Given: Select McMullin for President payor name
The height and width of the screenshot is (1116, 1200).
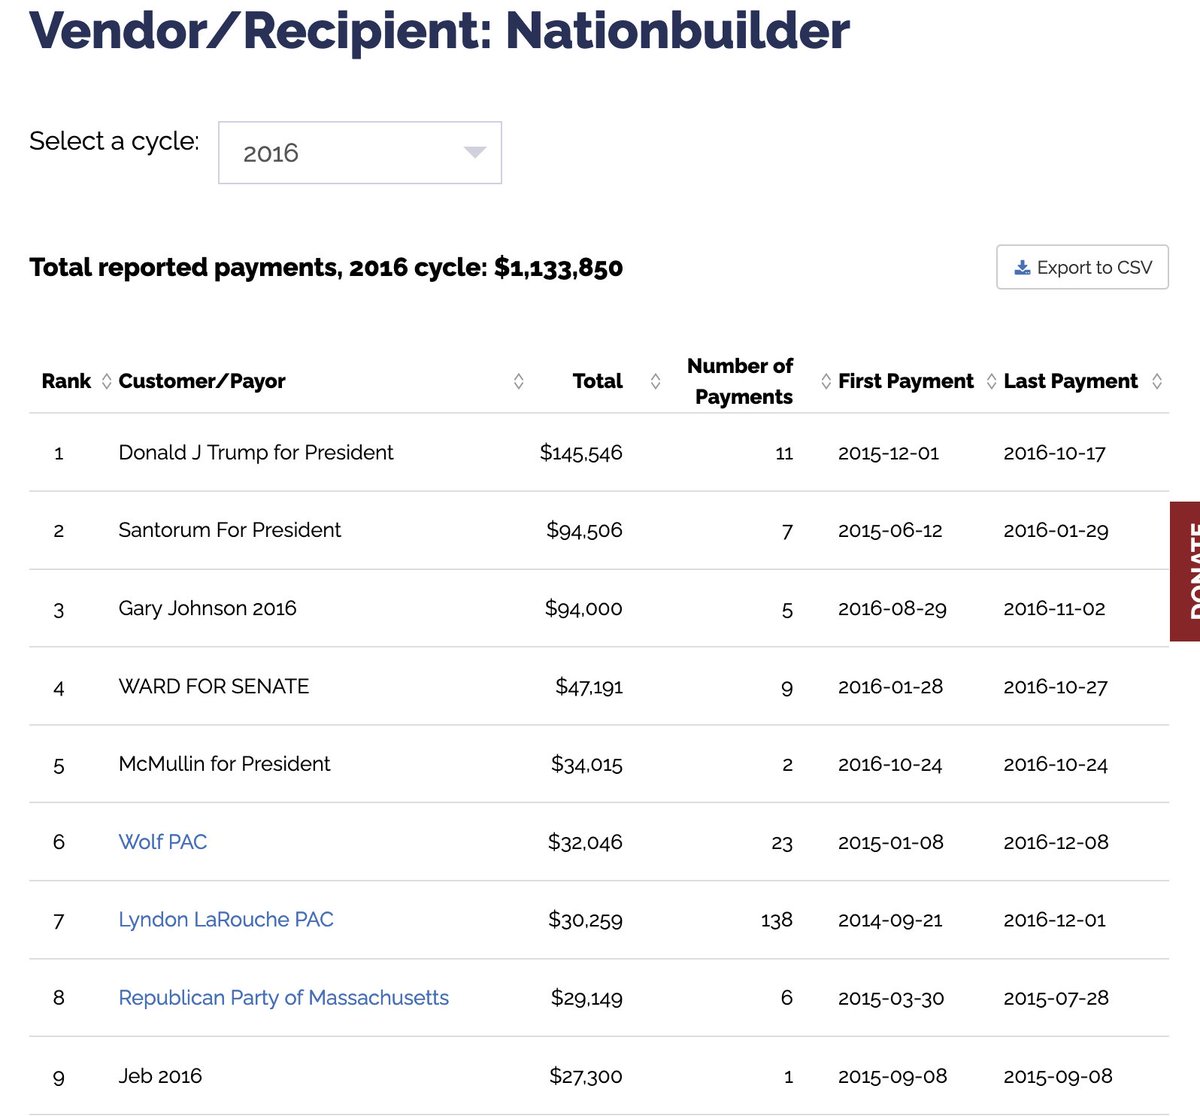Looking at the screenshot, I should [225, 764].
